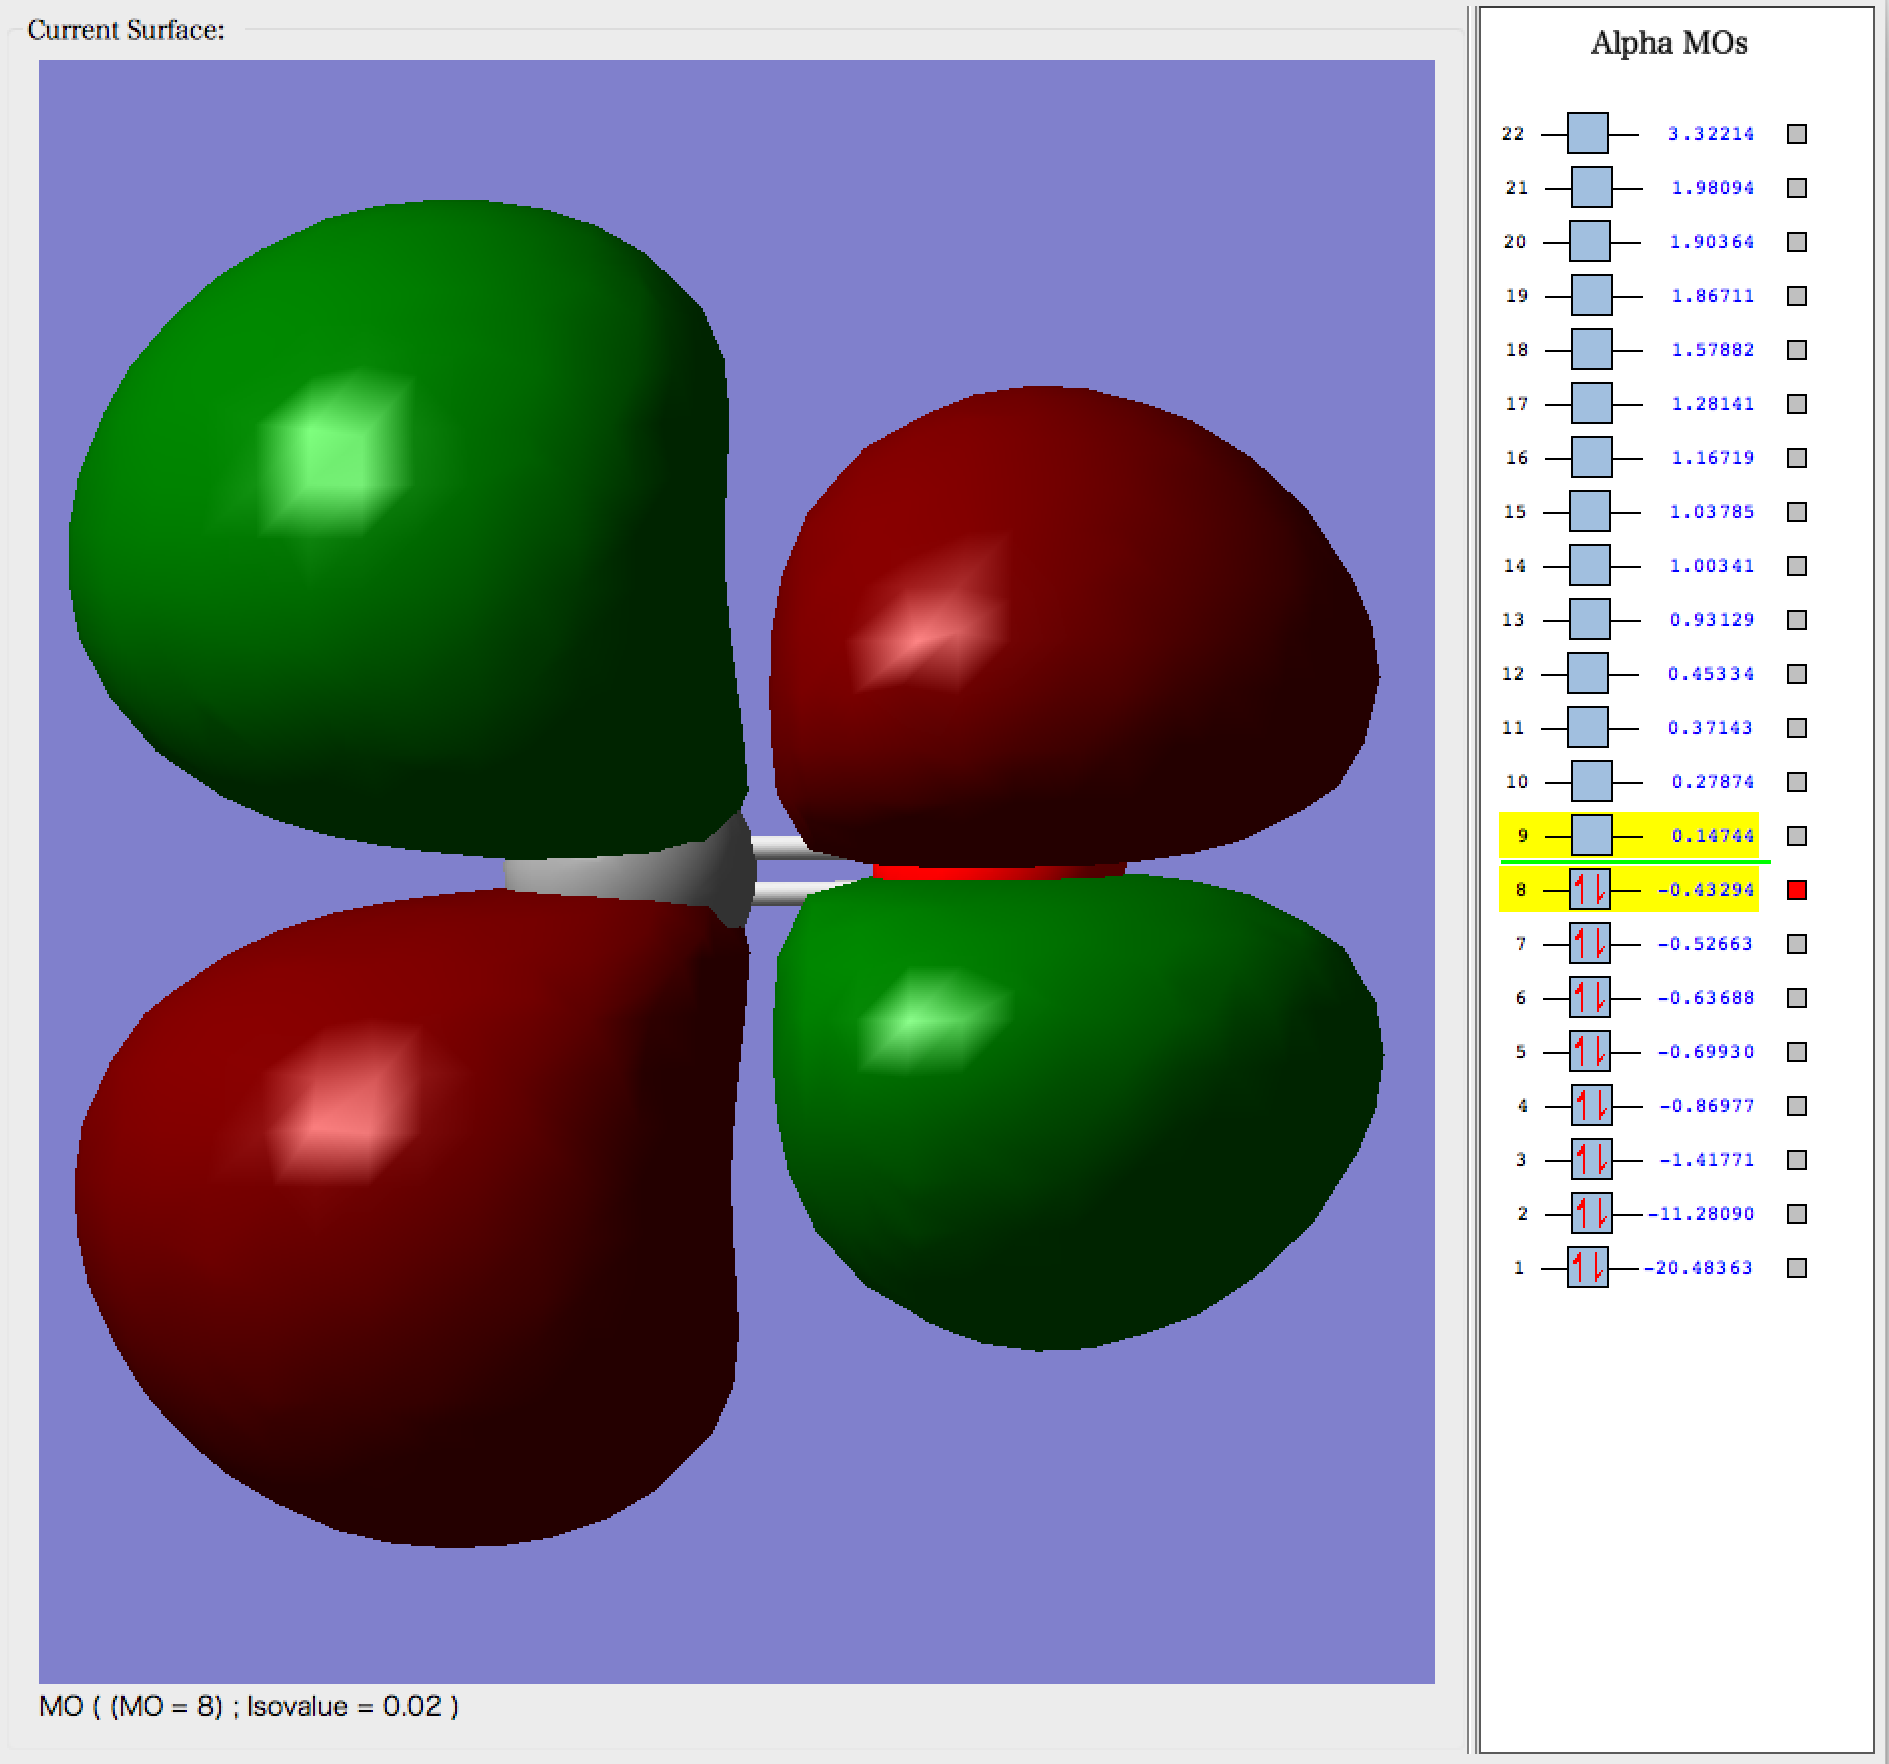Select the energy value 0.14744 for MO 9

(x=1712, y=835)
